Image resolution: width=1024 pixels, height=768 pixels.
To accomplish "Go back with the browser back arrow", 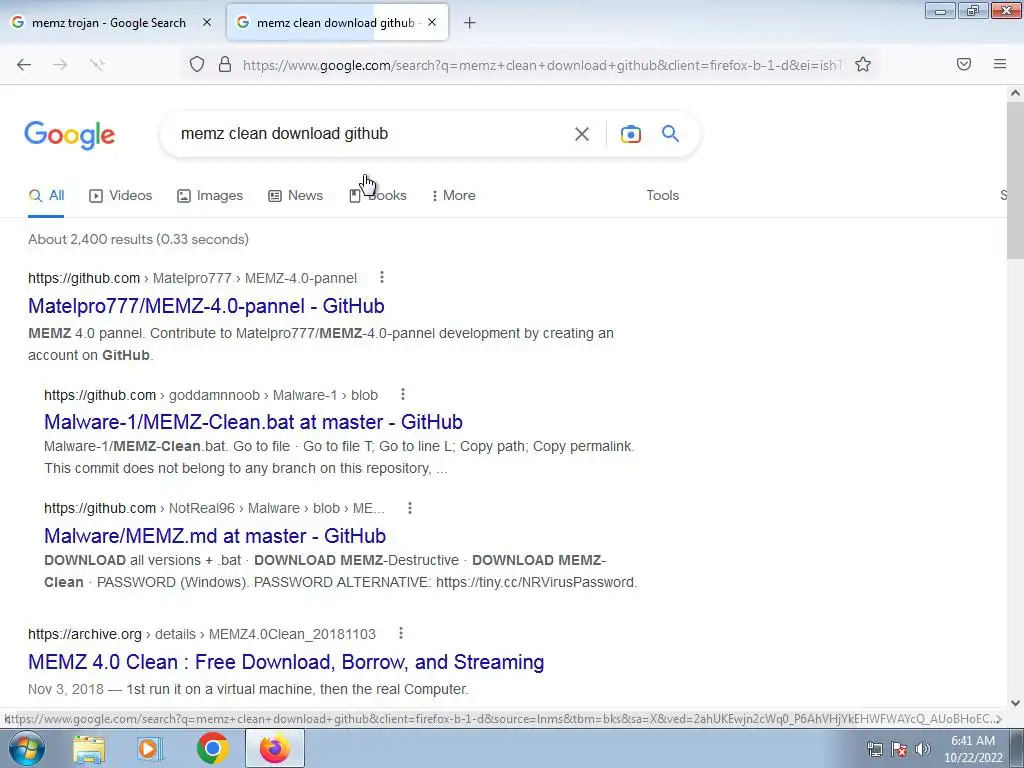I will coord(24,64).
